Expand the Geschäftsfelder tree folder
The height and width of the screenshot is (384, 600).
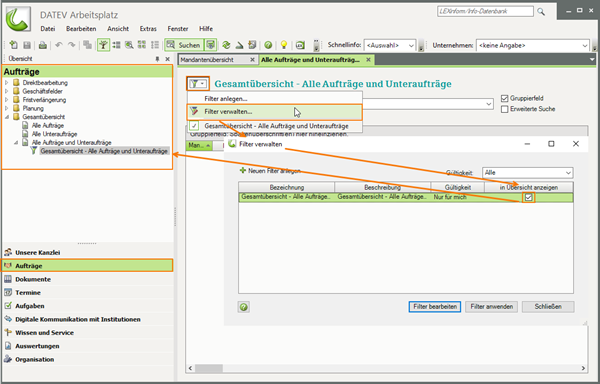(7, 91)
